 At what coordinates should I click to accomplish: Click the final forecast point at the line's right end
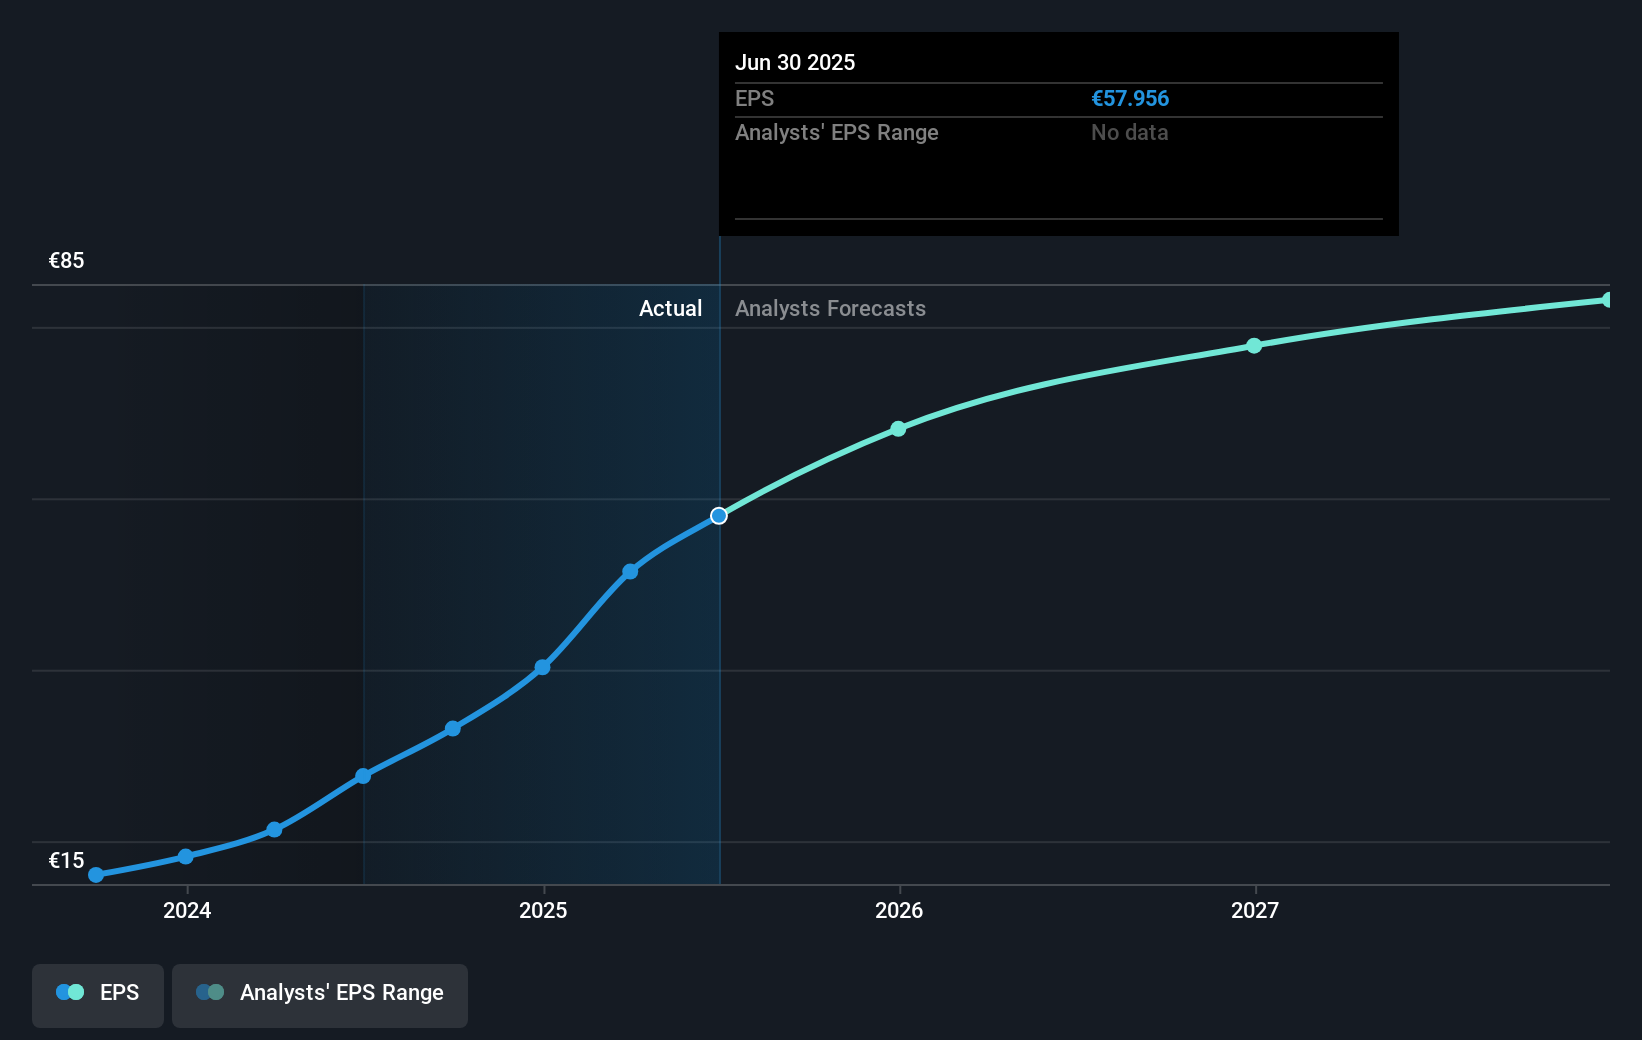click(x=1607, y=300)
